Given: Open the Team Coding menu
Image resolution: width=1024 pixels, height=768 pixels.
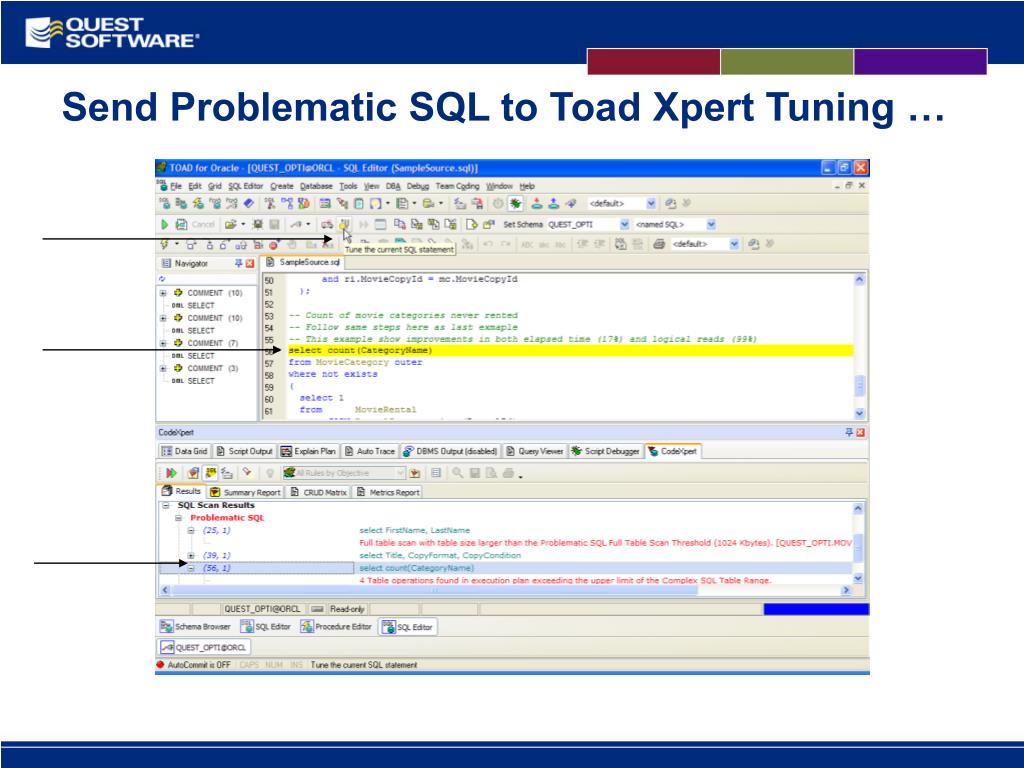Looking at the screenshot, I should click(457, 186).
